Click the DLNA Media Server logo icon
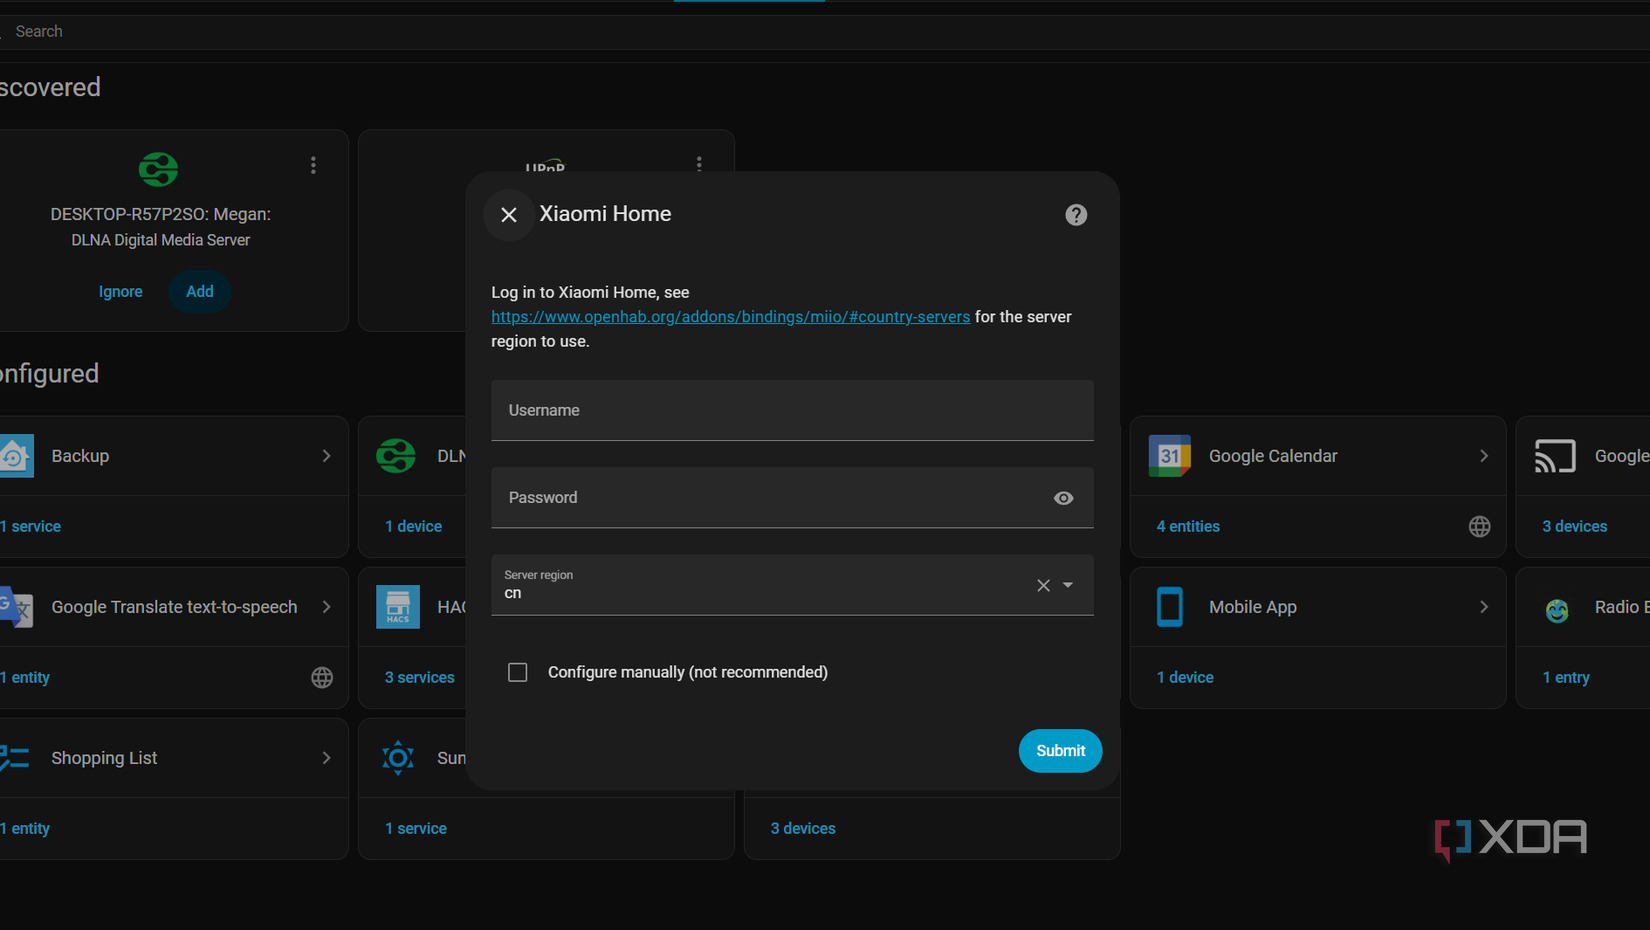The width and height of the screenshot is (1650, 930). pyautogui.click(x=158, y=169)
